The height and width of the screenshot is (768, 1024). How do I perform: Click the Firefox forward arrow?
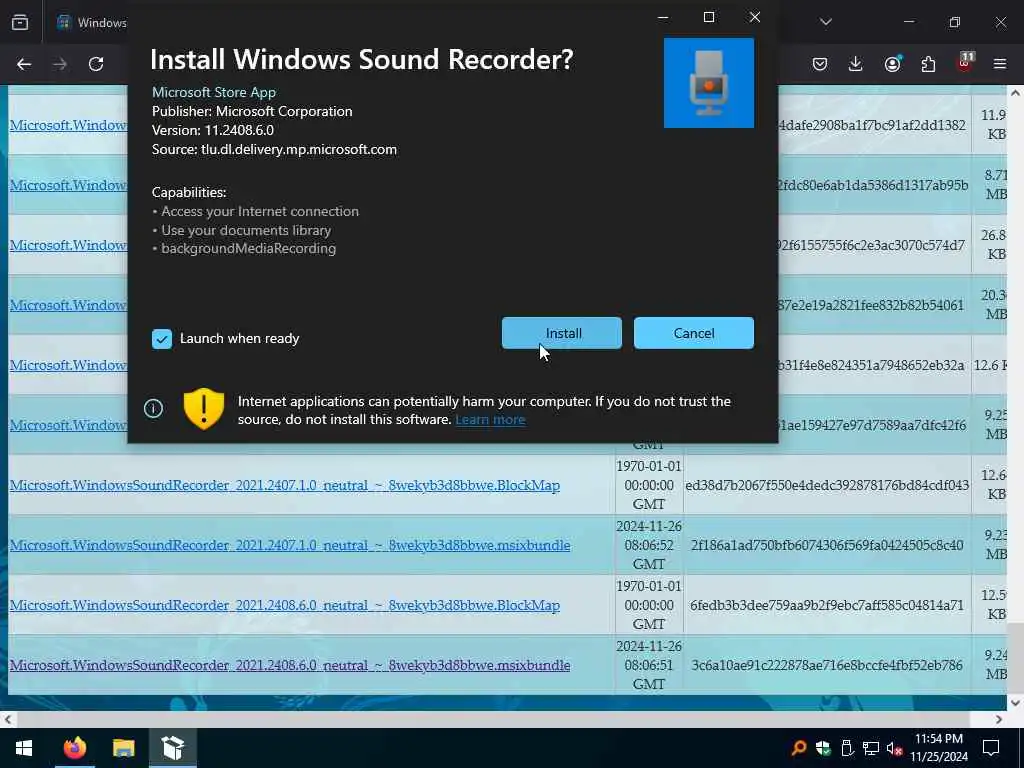60,64
